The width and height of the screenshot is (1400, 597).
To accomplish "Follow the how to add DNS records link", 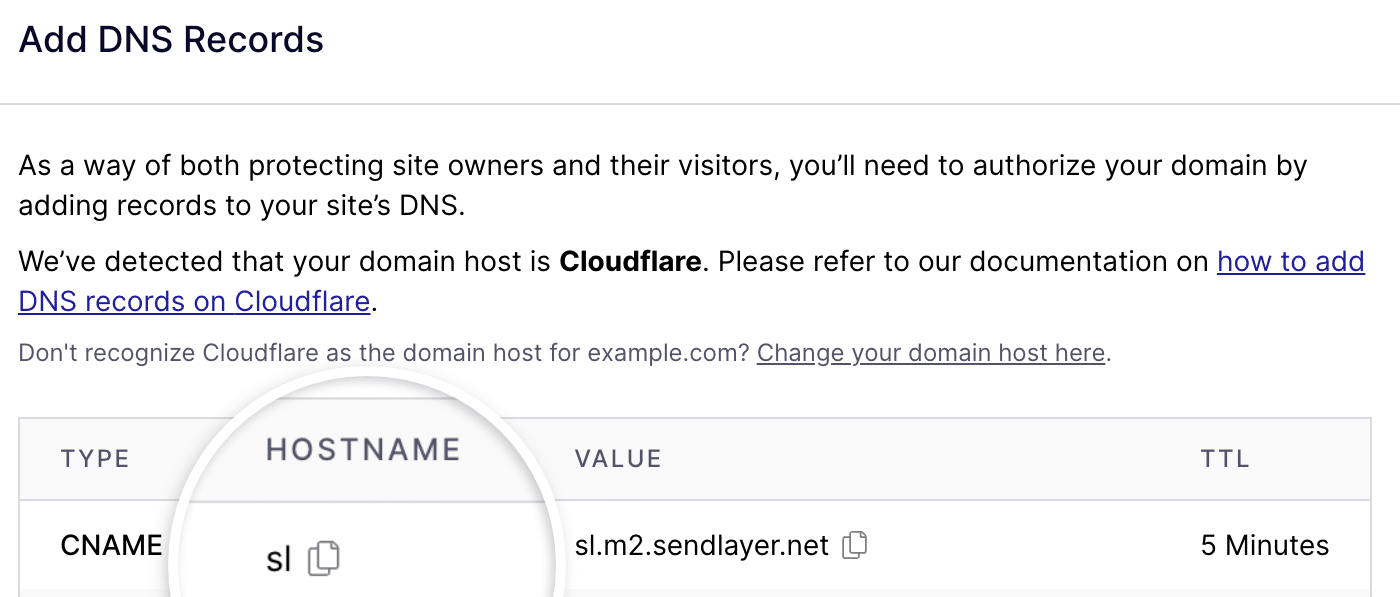I will pos(1290,261).
